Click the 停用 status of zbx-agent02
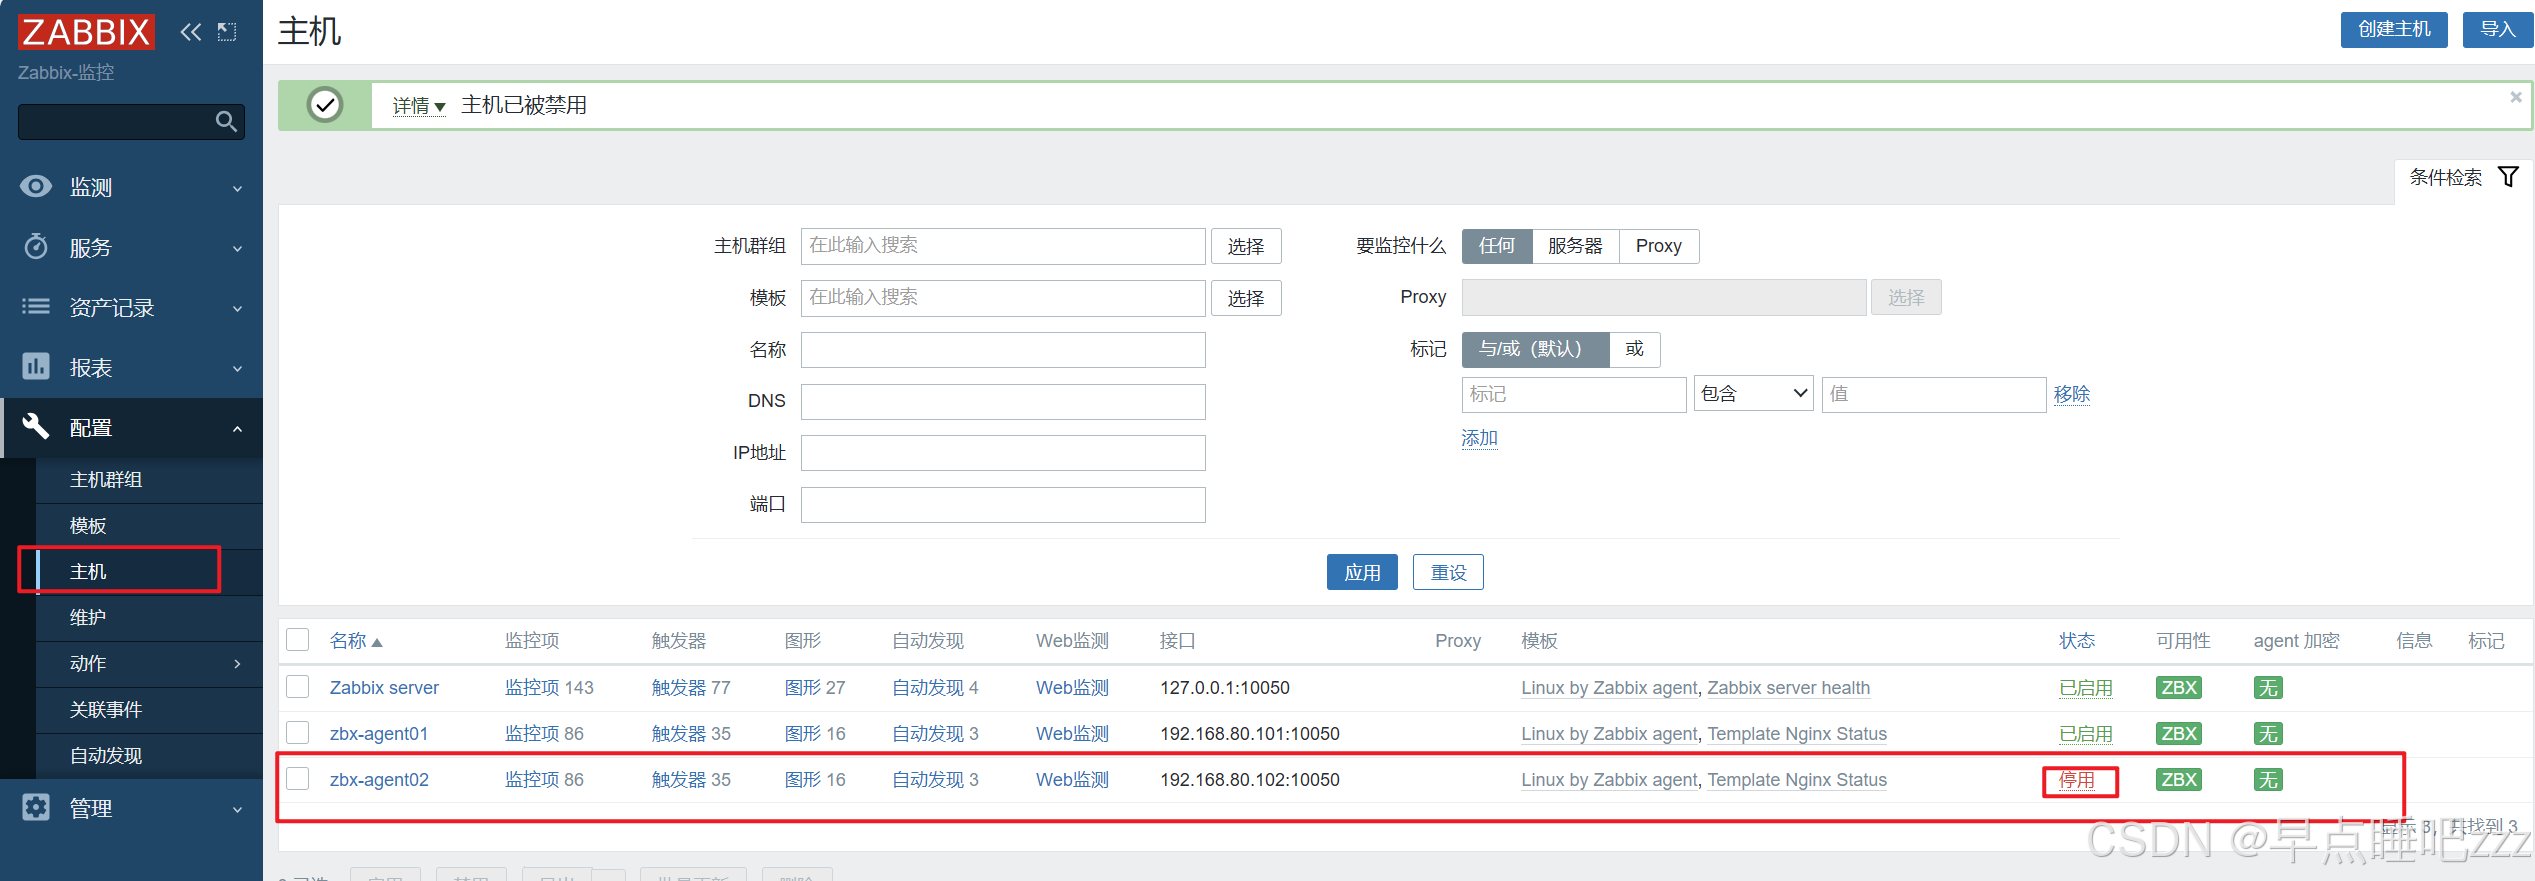Screen dimensions: 2535x881 click(2077, 780)
